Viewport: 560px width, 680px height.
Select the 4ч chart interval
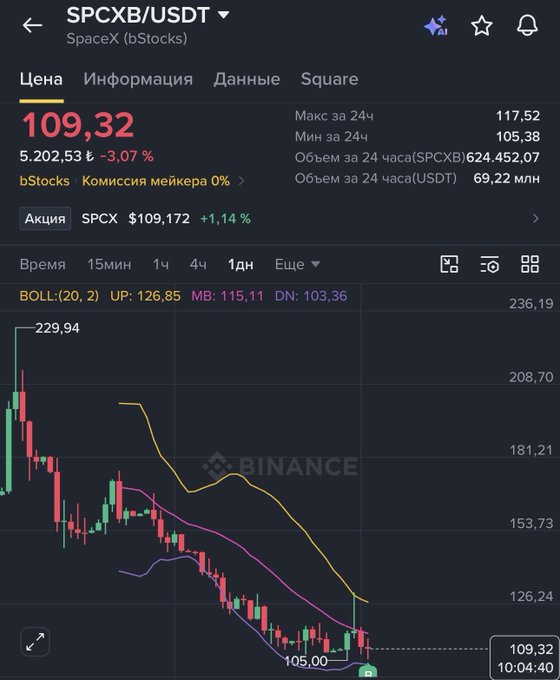[198, 265]
